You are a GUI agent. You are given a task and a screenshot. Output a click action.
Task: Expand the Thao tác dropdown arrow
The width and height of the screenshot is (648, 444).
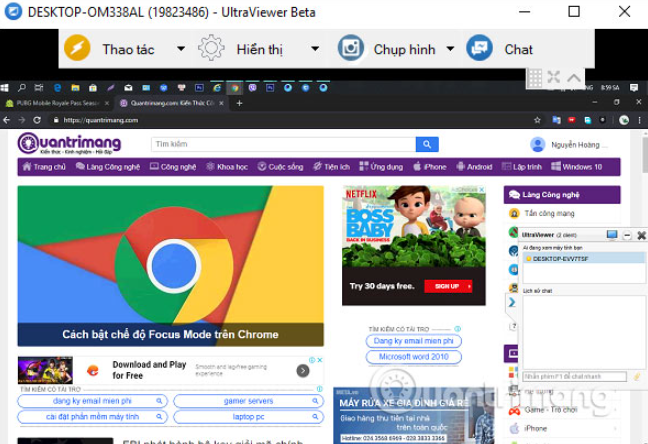pyautogui.click(x=181, y=49)
